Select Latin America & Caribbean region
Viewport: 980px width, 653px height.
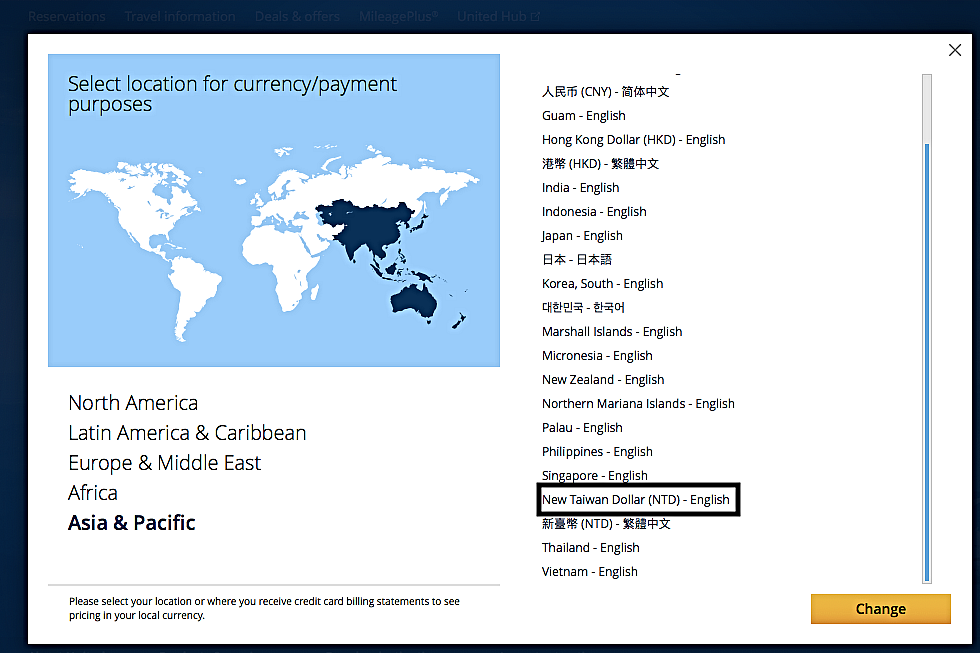(x=187, y=433)
